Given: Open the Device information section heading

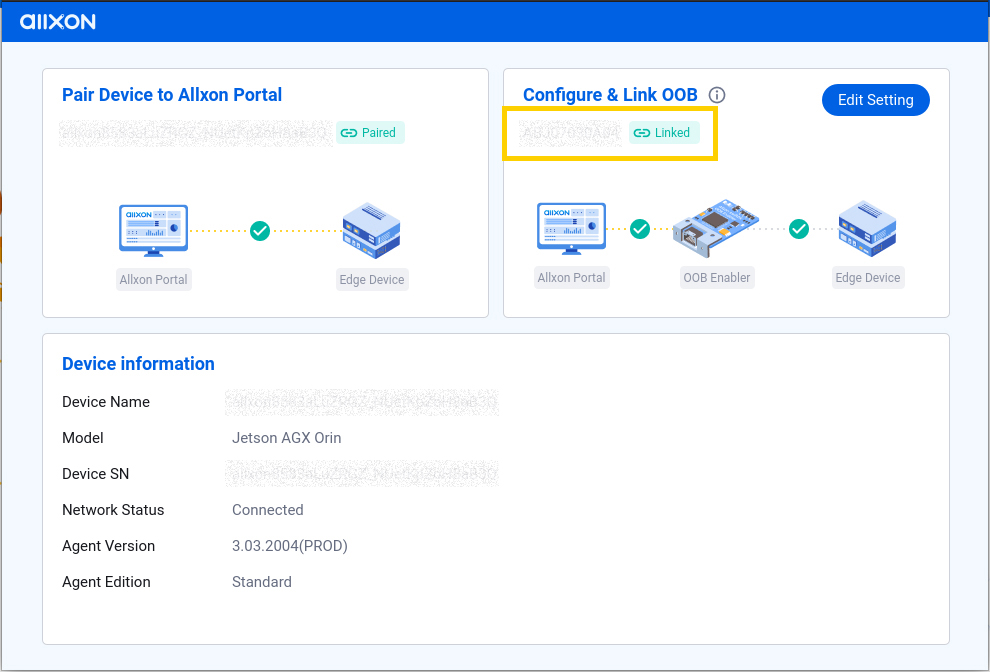Looking at the screenshot, I should point(138,364).
